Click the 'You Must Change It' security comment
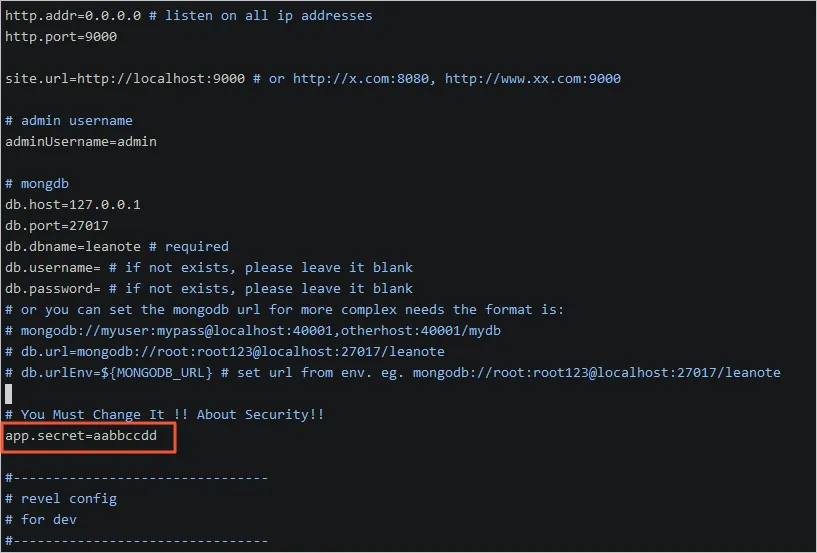Screen dimensions: 817x553 pyautogui.click(x=165, y=415)
